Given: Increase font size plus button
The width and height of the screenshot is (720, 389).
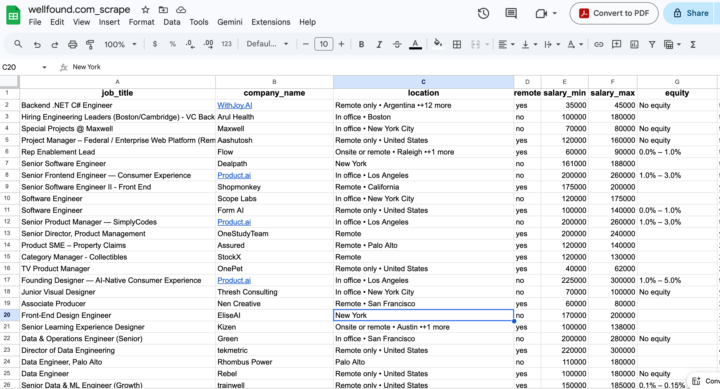Looking at the screenshot, I should point(341,44).
